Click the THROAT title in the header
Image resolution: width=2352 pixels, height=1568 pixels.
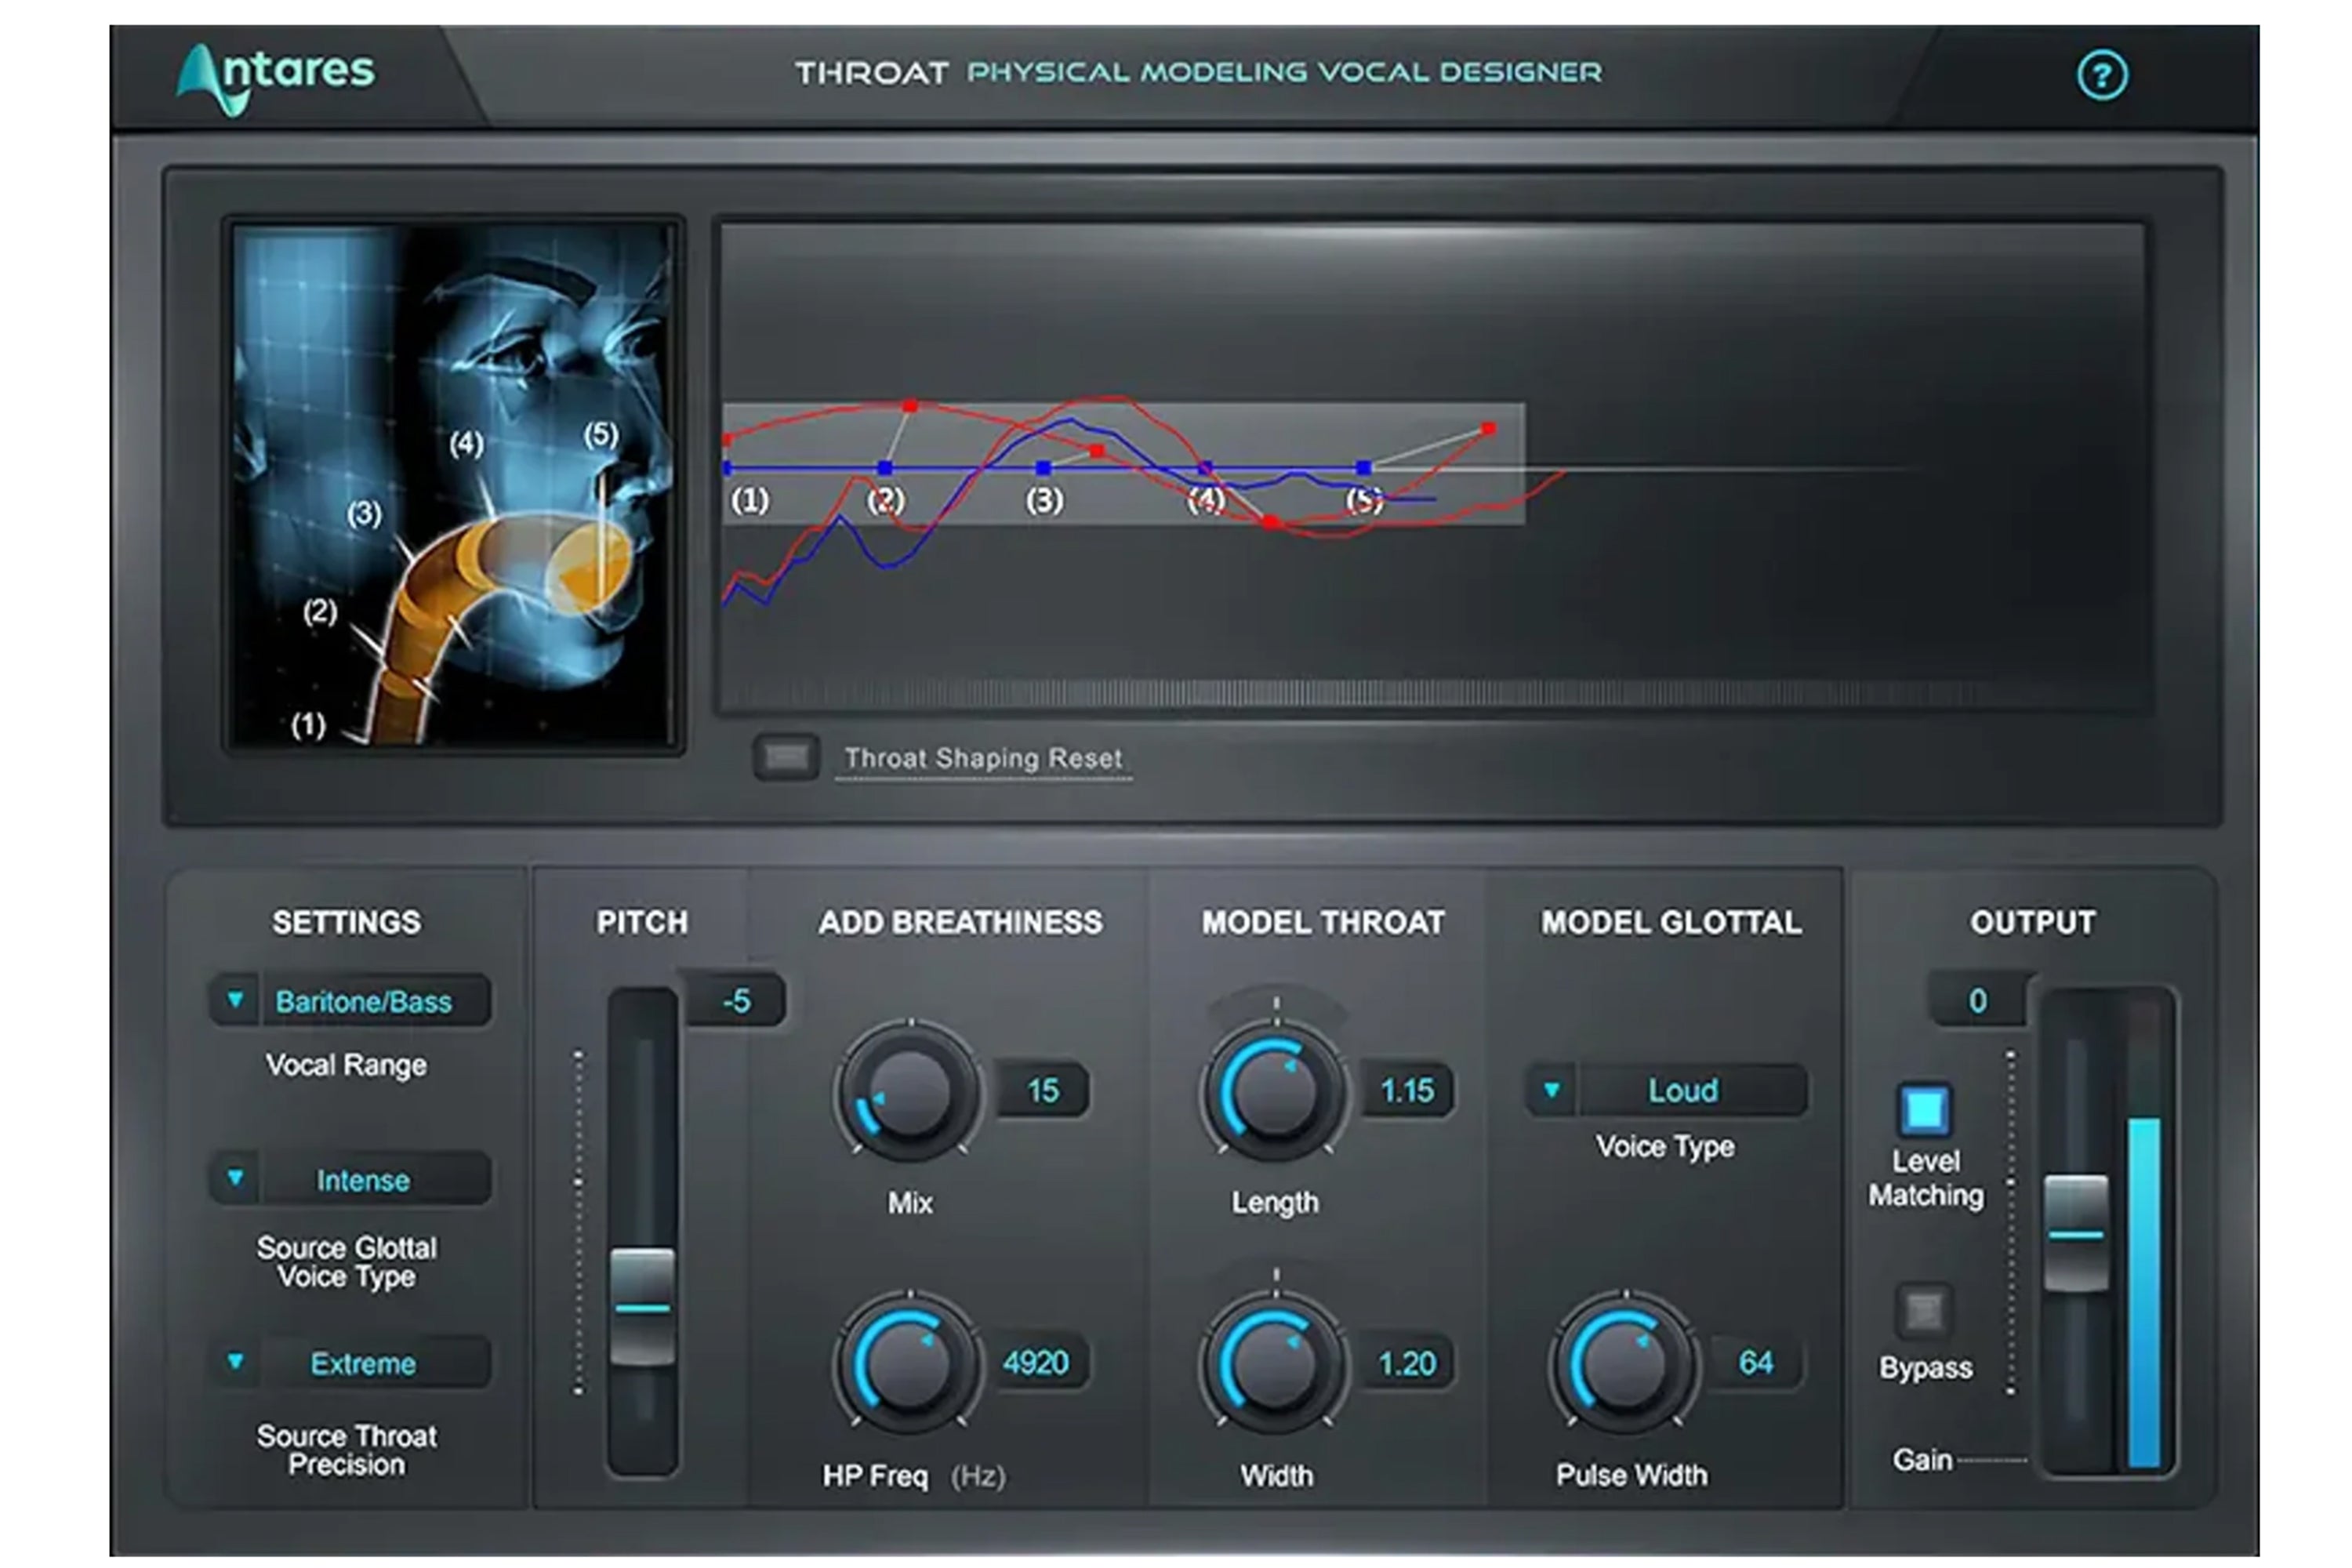coord(872,72)
